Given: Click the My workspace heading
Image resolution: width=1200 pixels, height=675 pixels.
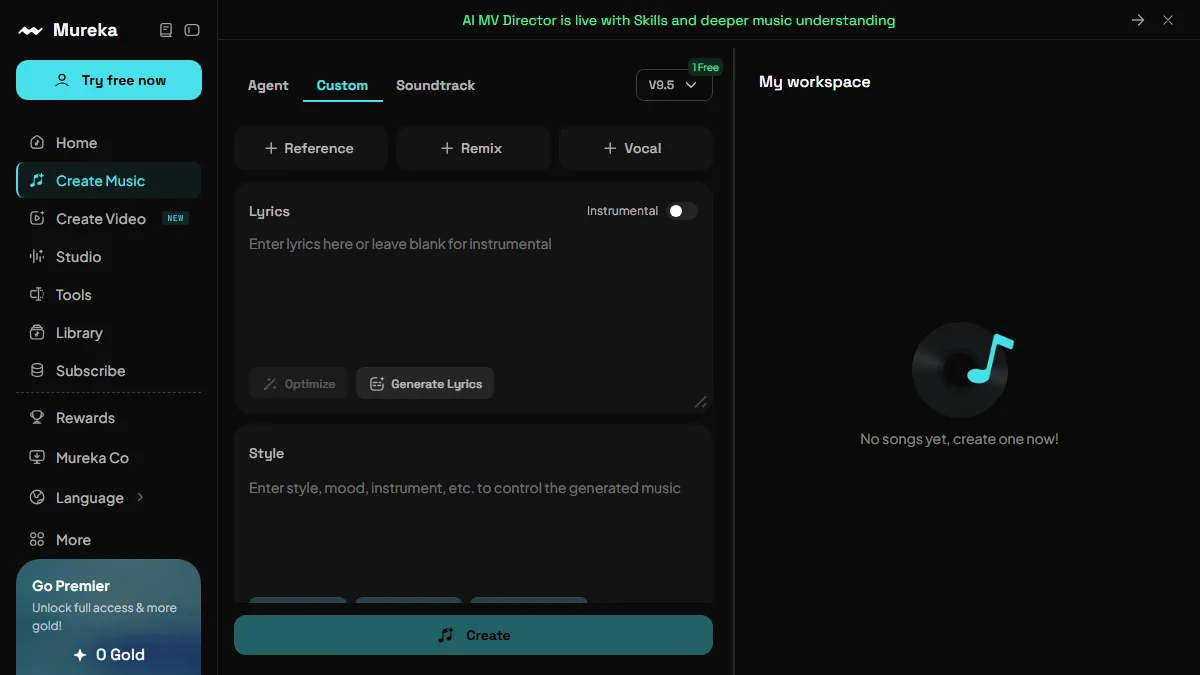Looking at the screenshot, I should tap(815, 82).
